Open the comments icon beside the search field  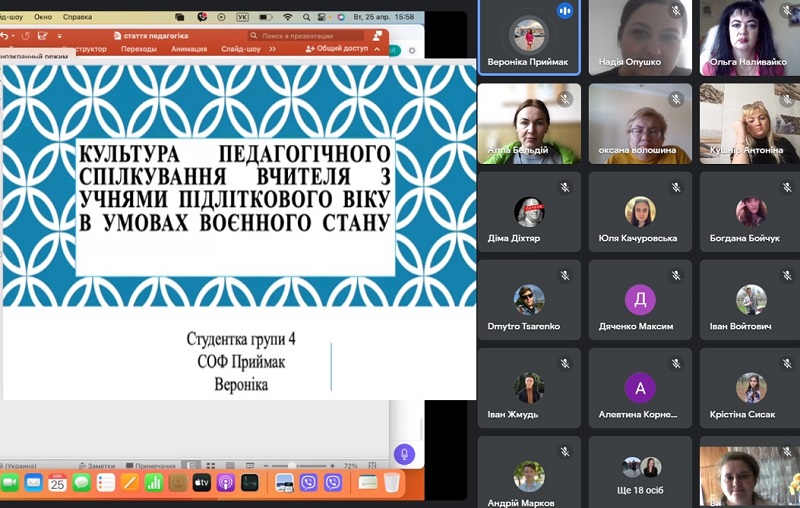378,35
